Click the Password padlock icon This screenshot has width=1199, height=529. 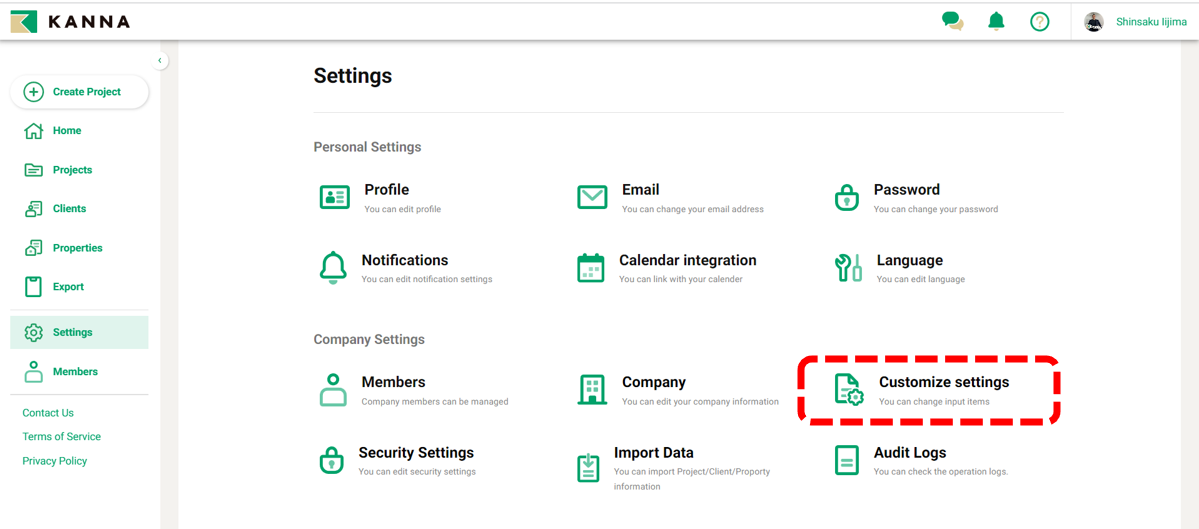[x=847, y=197]
